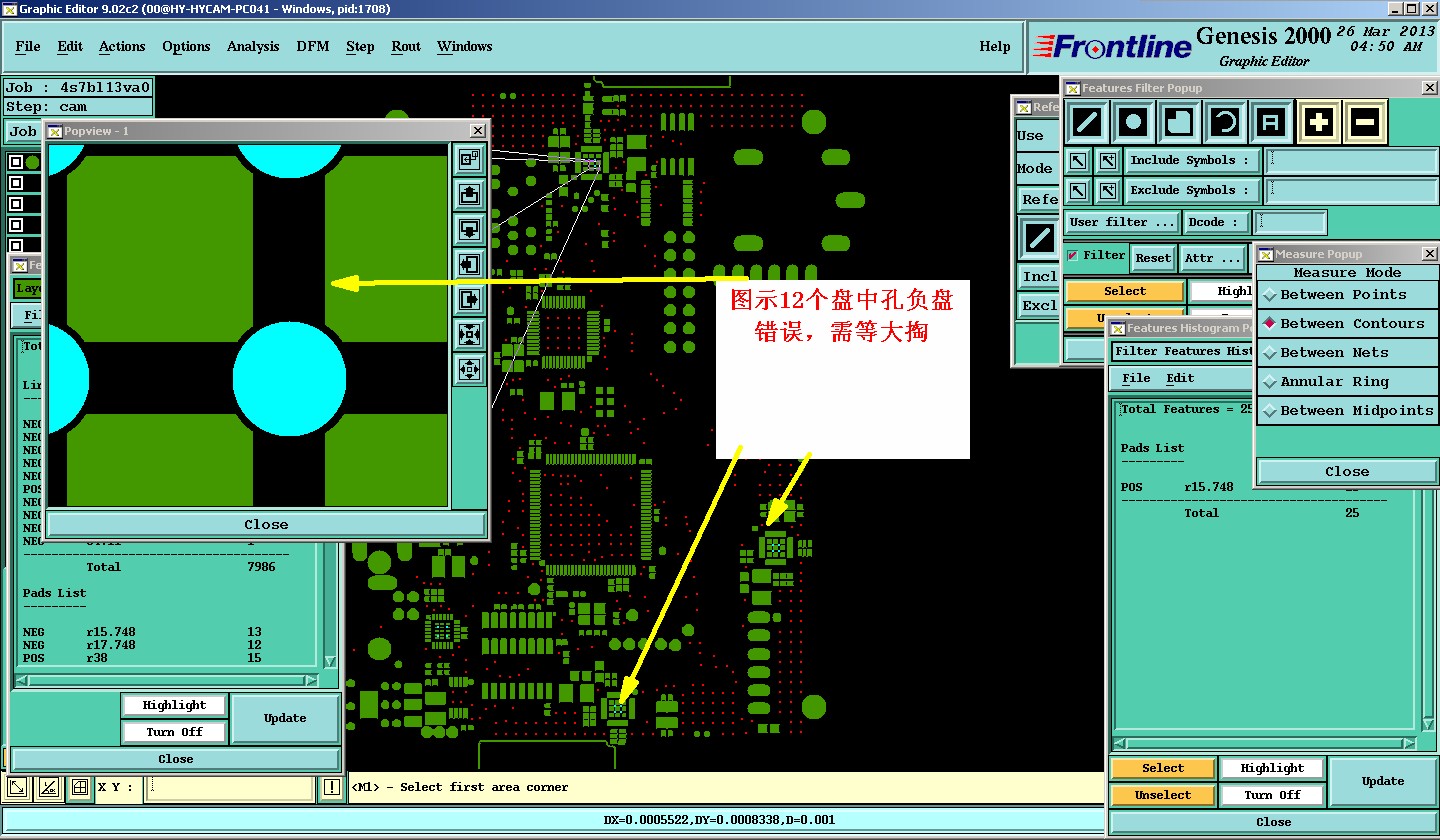Click the Popview pan right icon
The height and width of the screenshot is (840, 1440).
(x=469, y=299)
